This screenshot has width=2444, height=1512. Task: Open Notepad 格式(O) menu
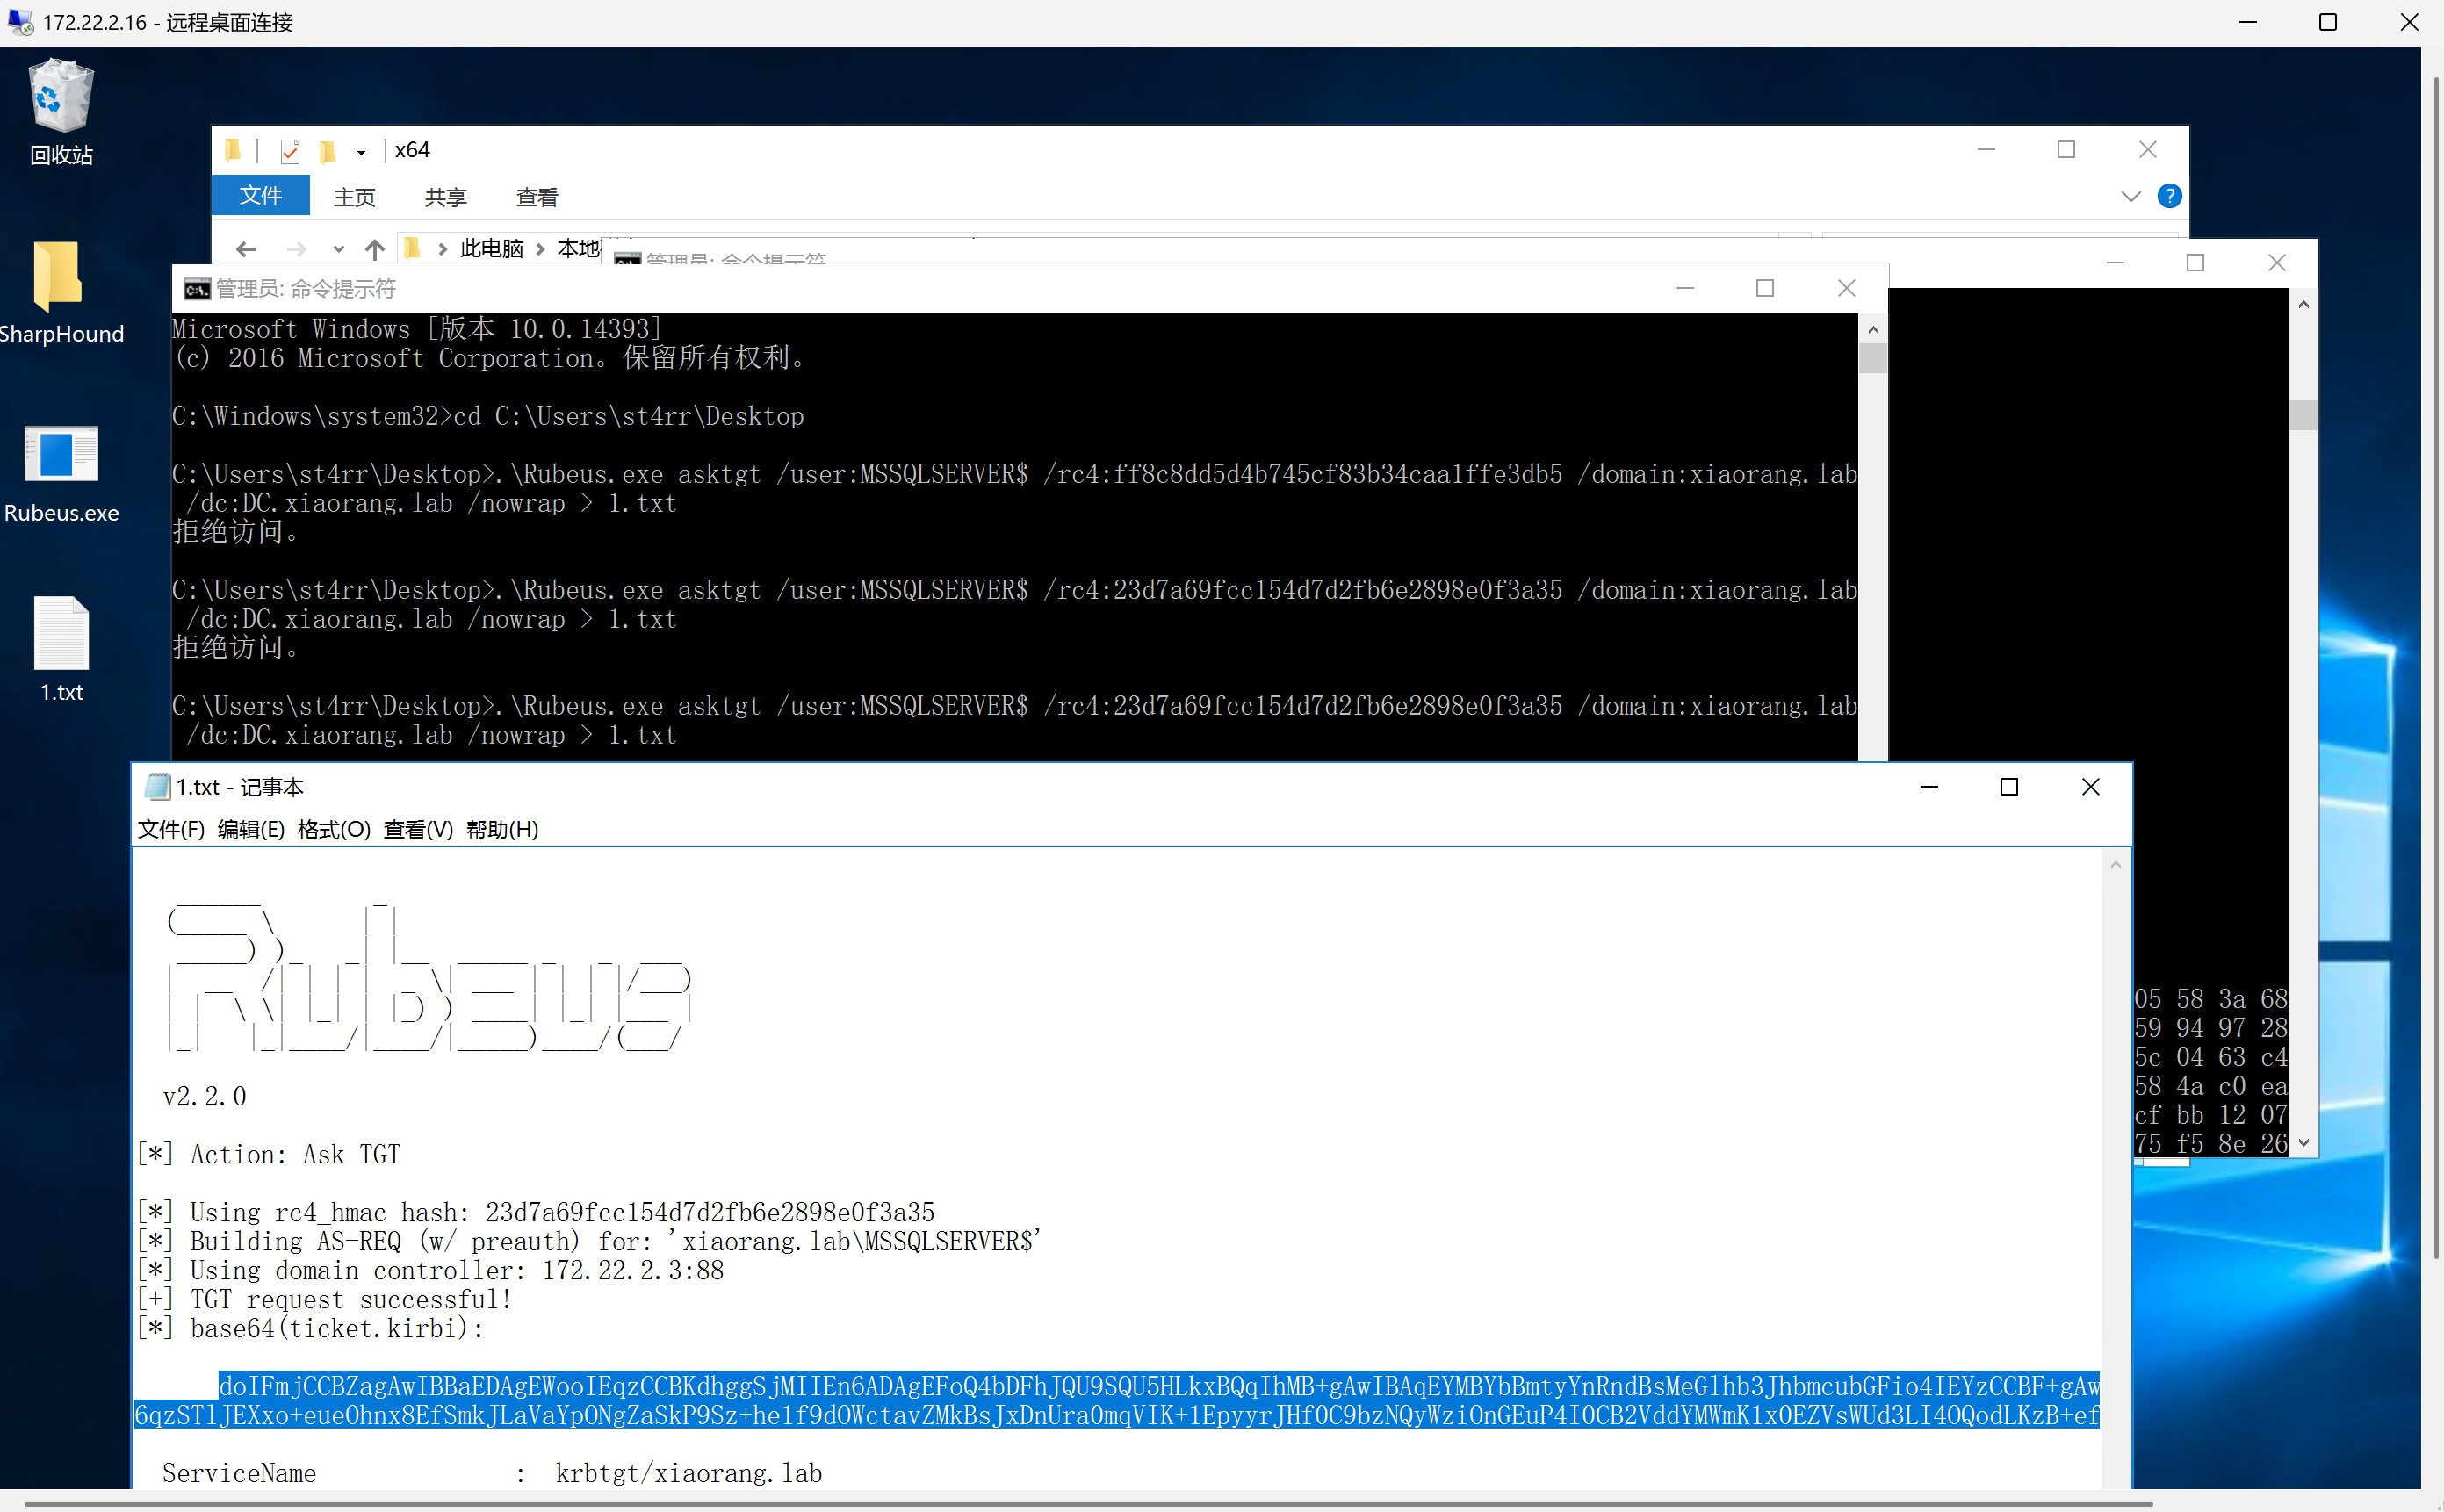tap(333, 829)
